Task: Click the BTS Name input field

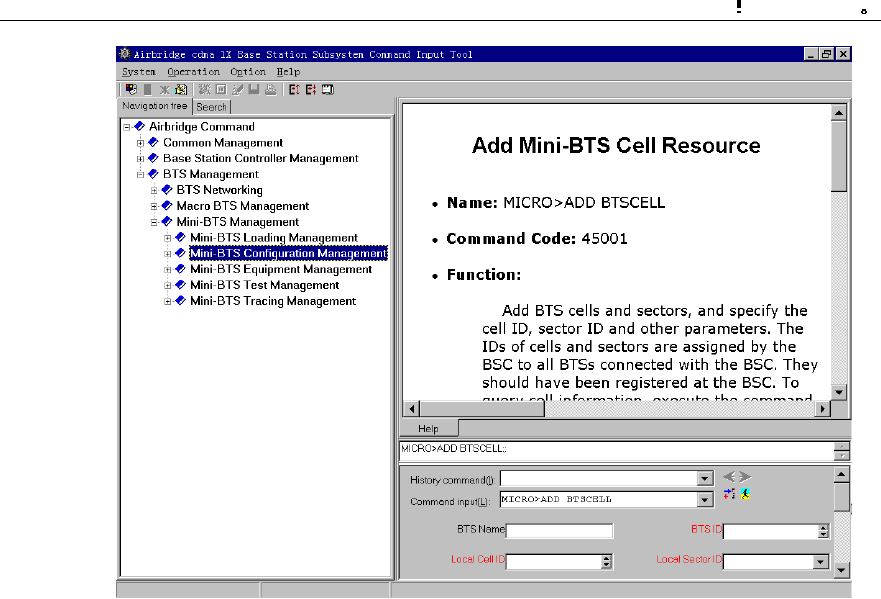Action: pos(560,531)
